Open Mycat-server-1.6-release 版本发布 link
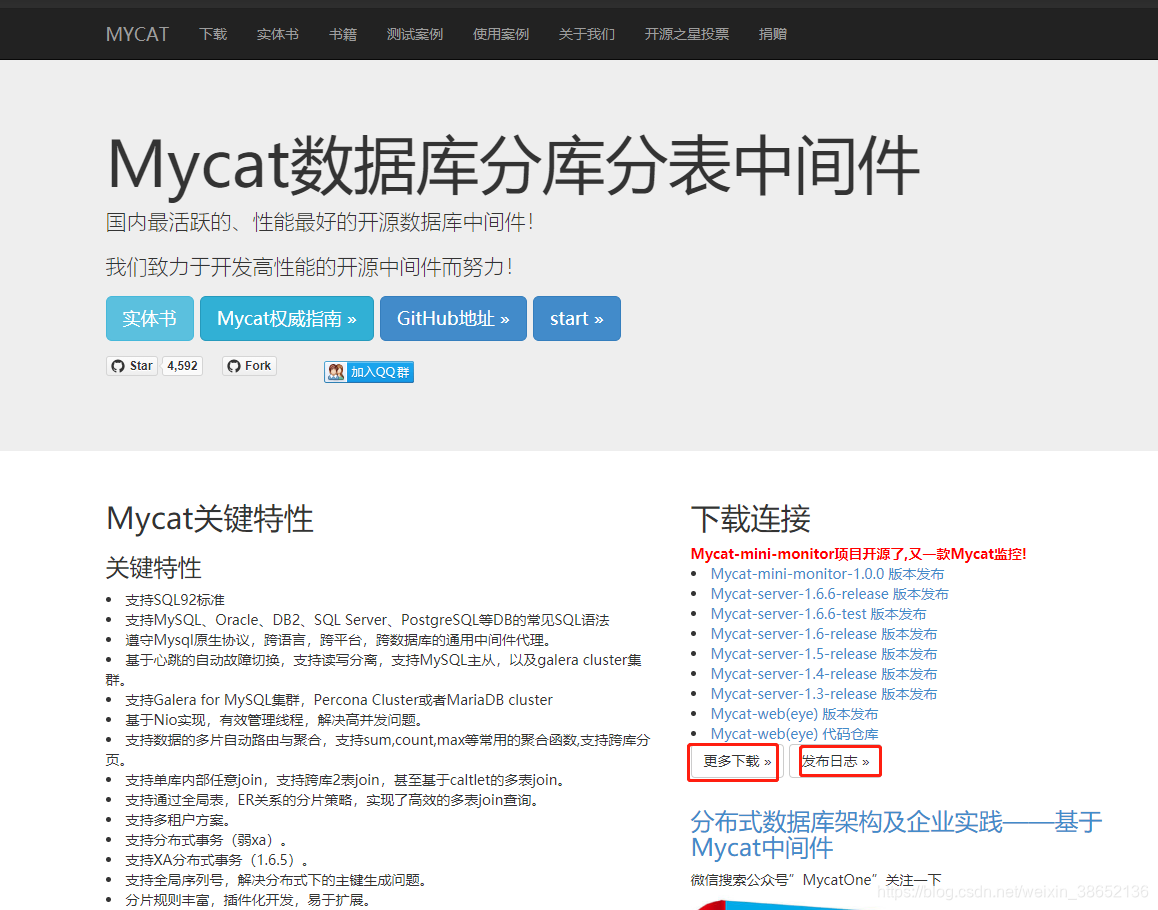This screenshot has height=910, width=1158. (x=823, y=634)
